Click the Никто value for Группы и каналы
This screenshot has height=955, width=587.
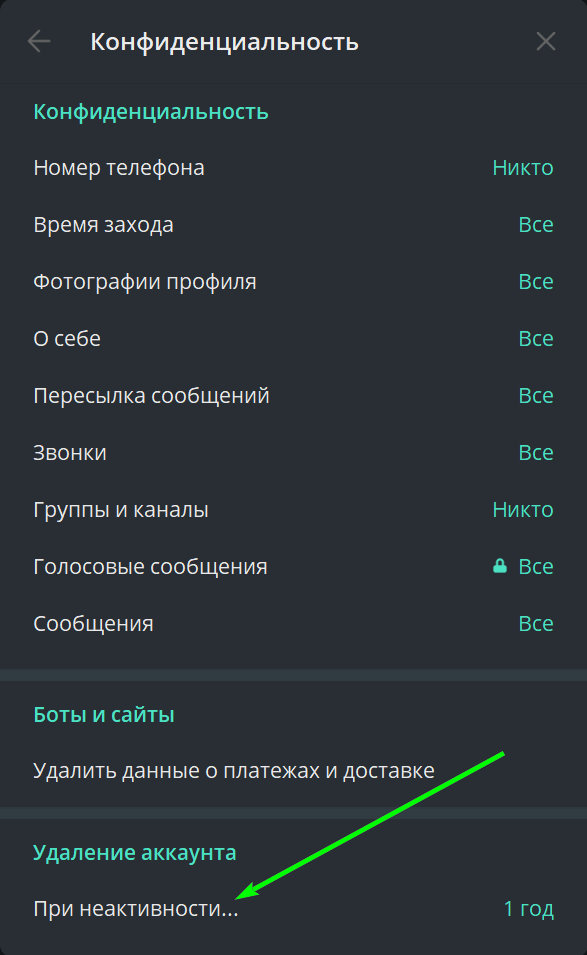pyautogui.click(x=522, y=510)
